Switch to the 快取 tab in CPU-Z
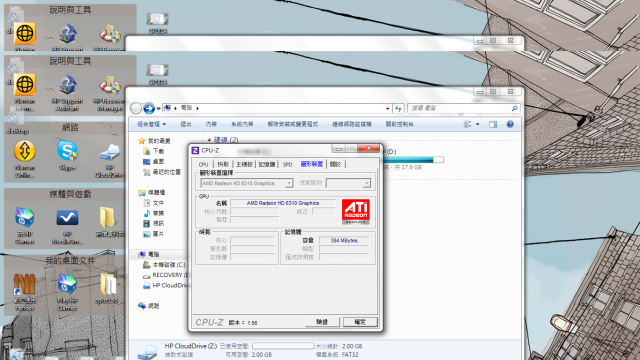 [223, 164]
